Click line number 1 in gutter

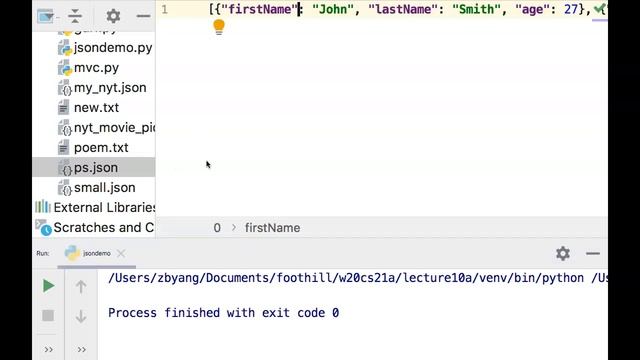coord(164,9)
